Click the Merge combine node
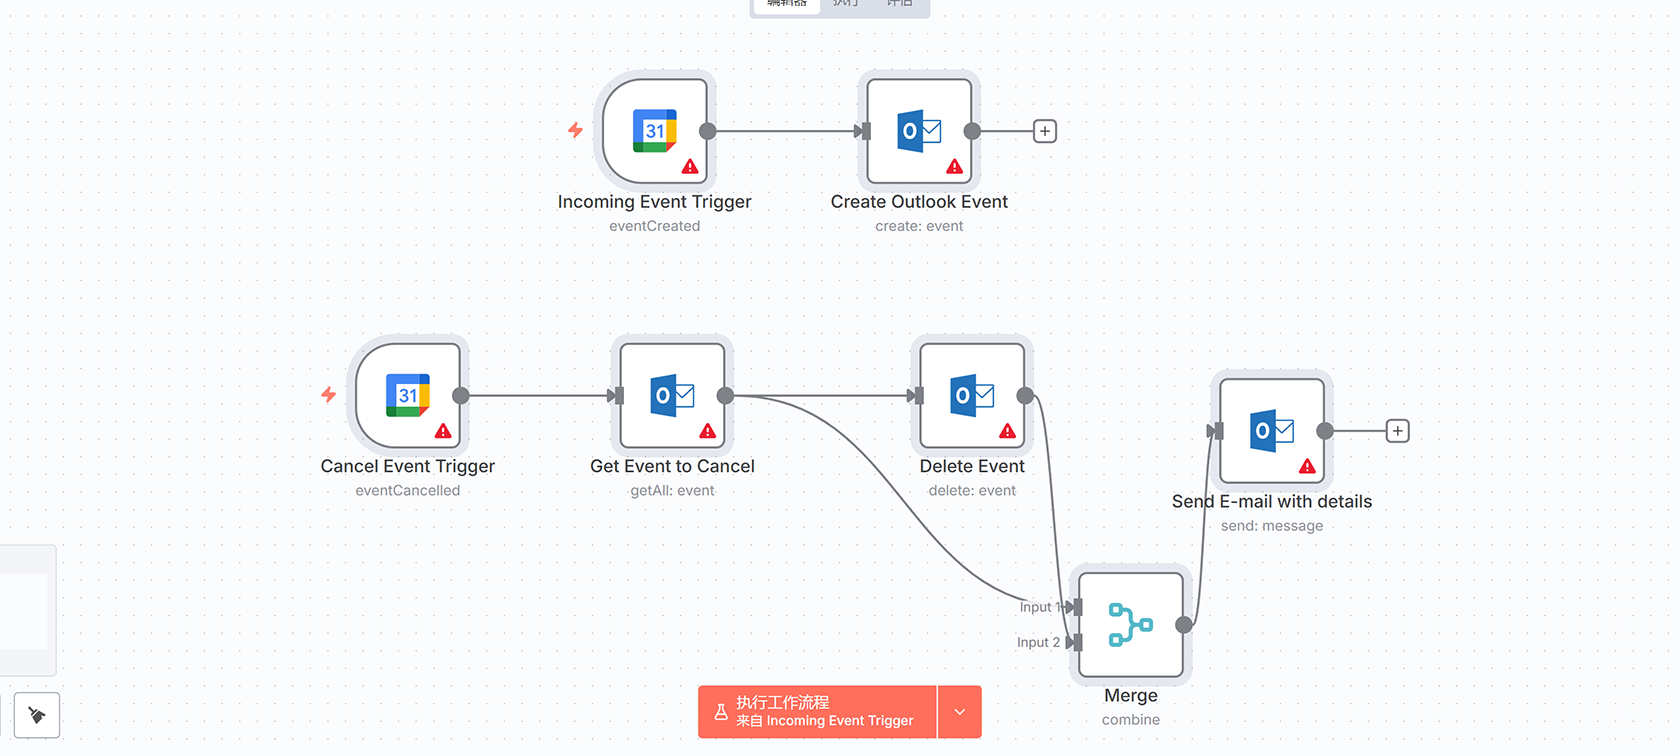Screen dimensions: 1680x756 pos(1131,625)
